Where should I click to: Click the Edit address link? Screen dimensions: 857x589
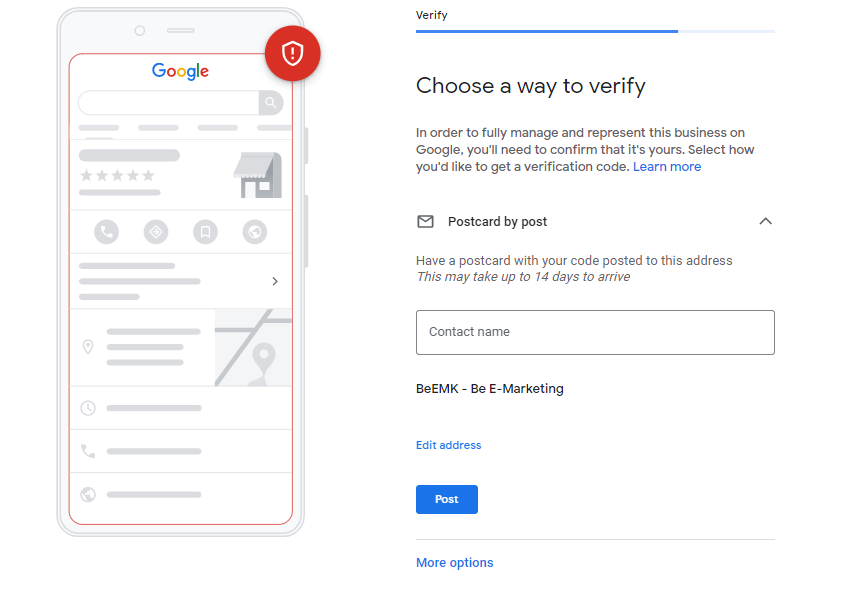pos(448,445)
